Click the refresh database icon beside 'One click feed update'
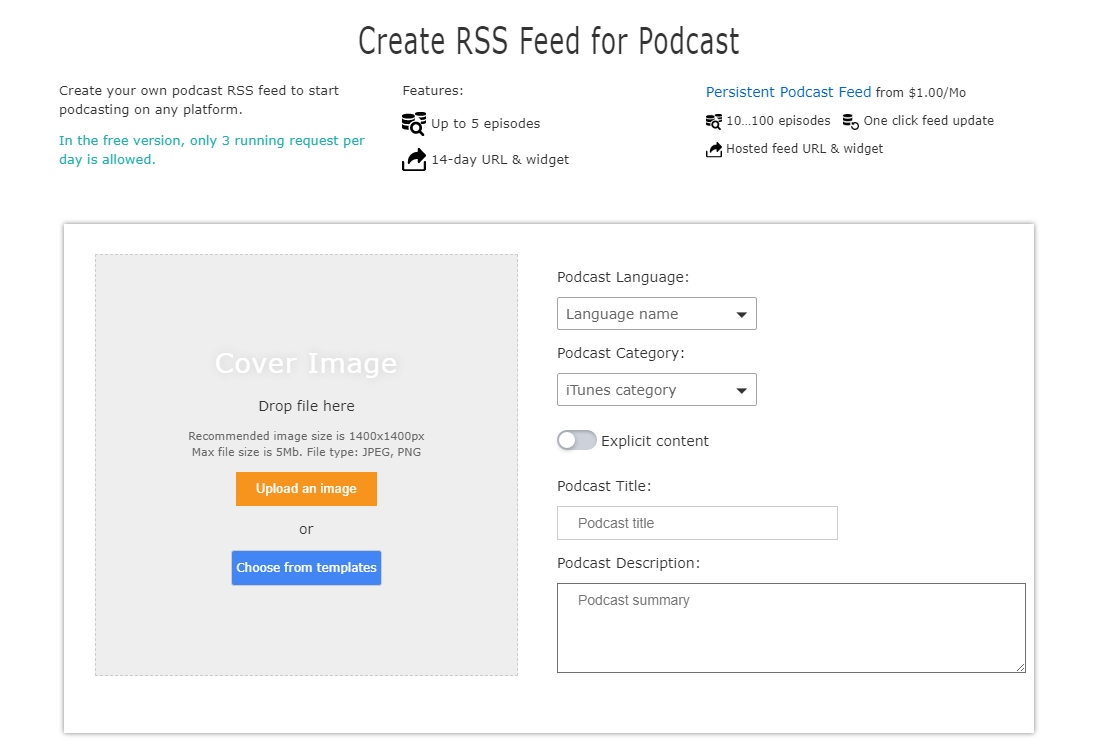The height and width of the screenshot is (740, 1098). coord(850,121)
